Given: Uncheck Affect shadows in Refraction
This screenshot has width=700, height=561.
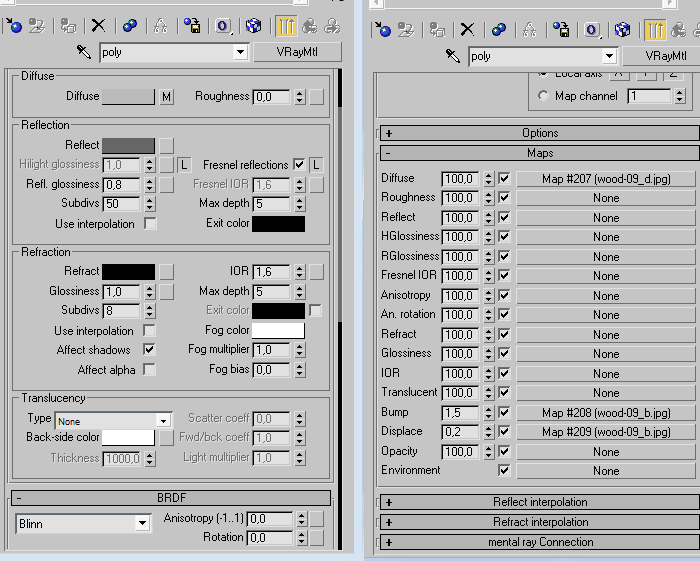Looking at the screenshot, I should click(149, 350).
